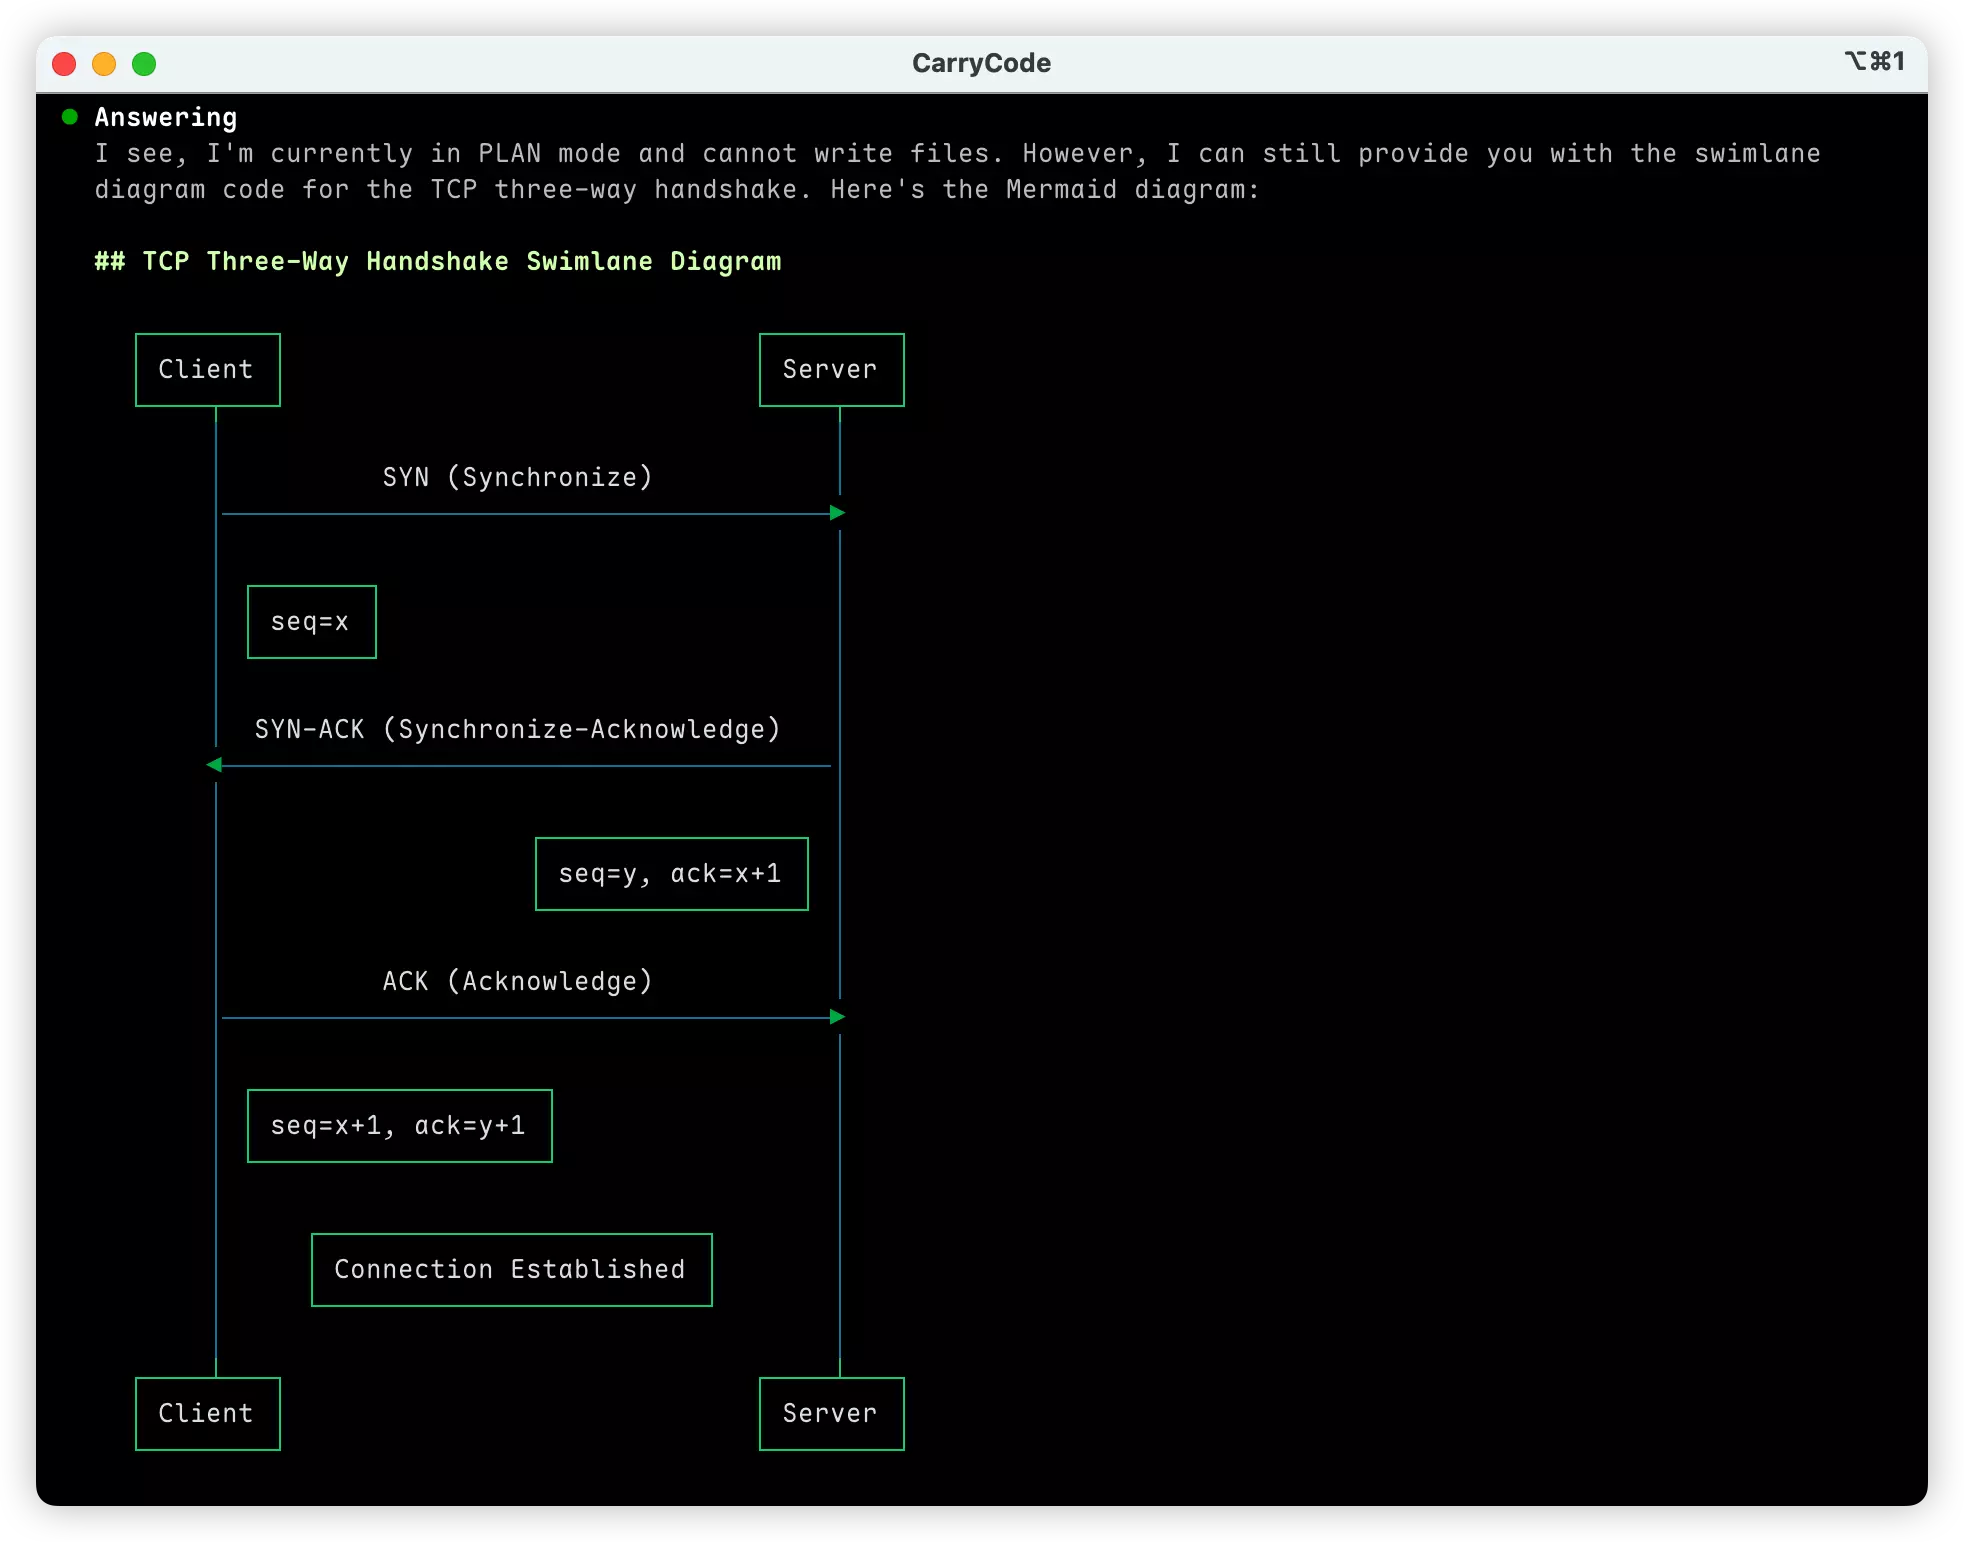Image resolution: width=1964 pixels, height=1542 pixels.
Task: Click the ACK (Acknowledge) message label
Action: point(517,981)
